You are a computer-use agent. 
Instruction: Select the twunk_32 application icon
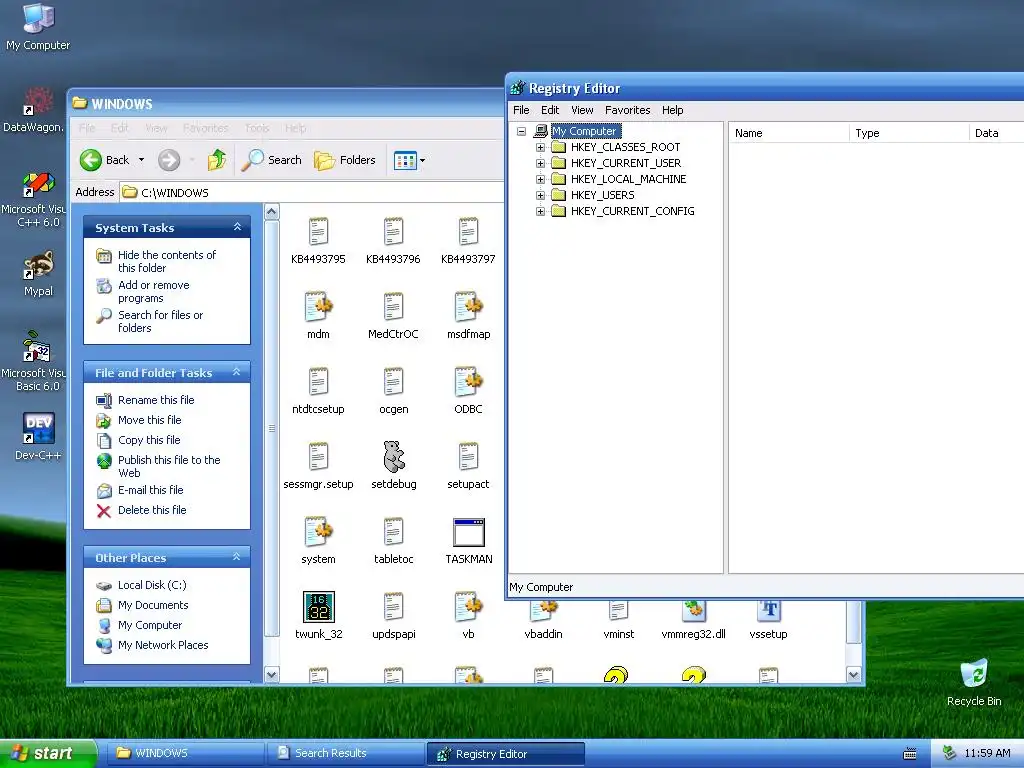coord(319,607)
